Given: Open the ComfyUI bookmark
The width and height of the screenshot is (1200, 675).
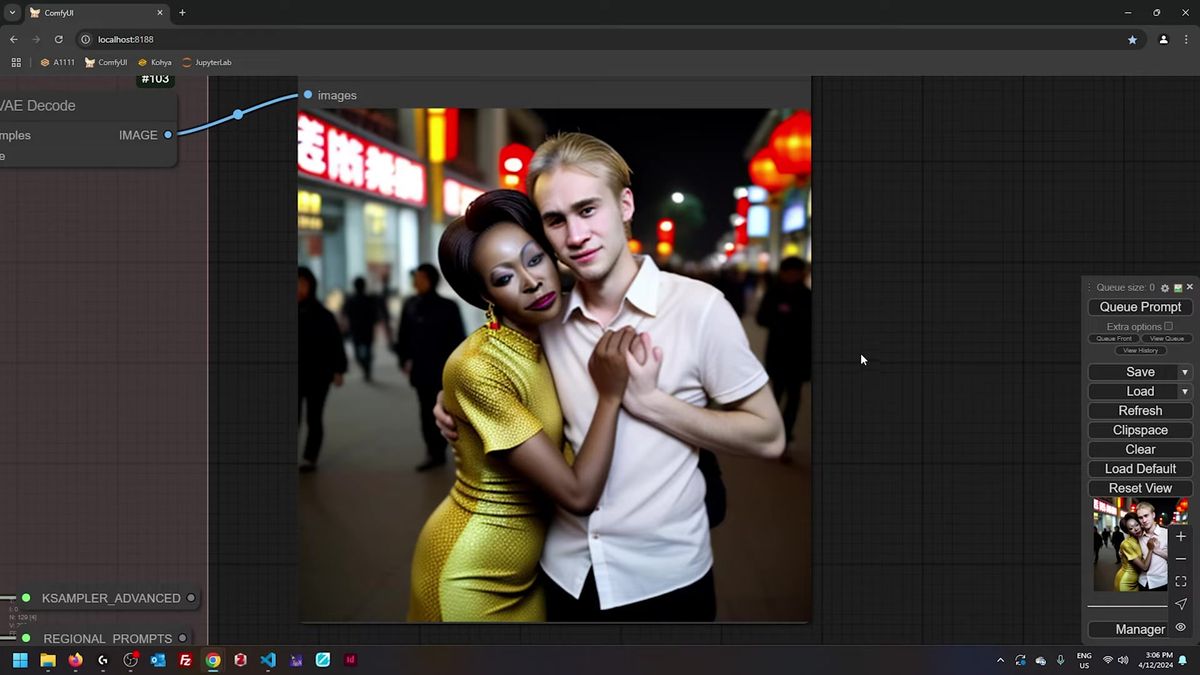Looking at the screenshot, I should click(106, 62).
